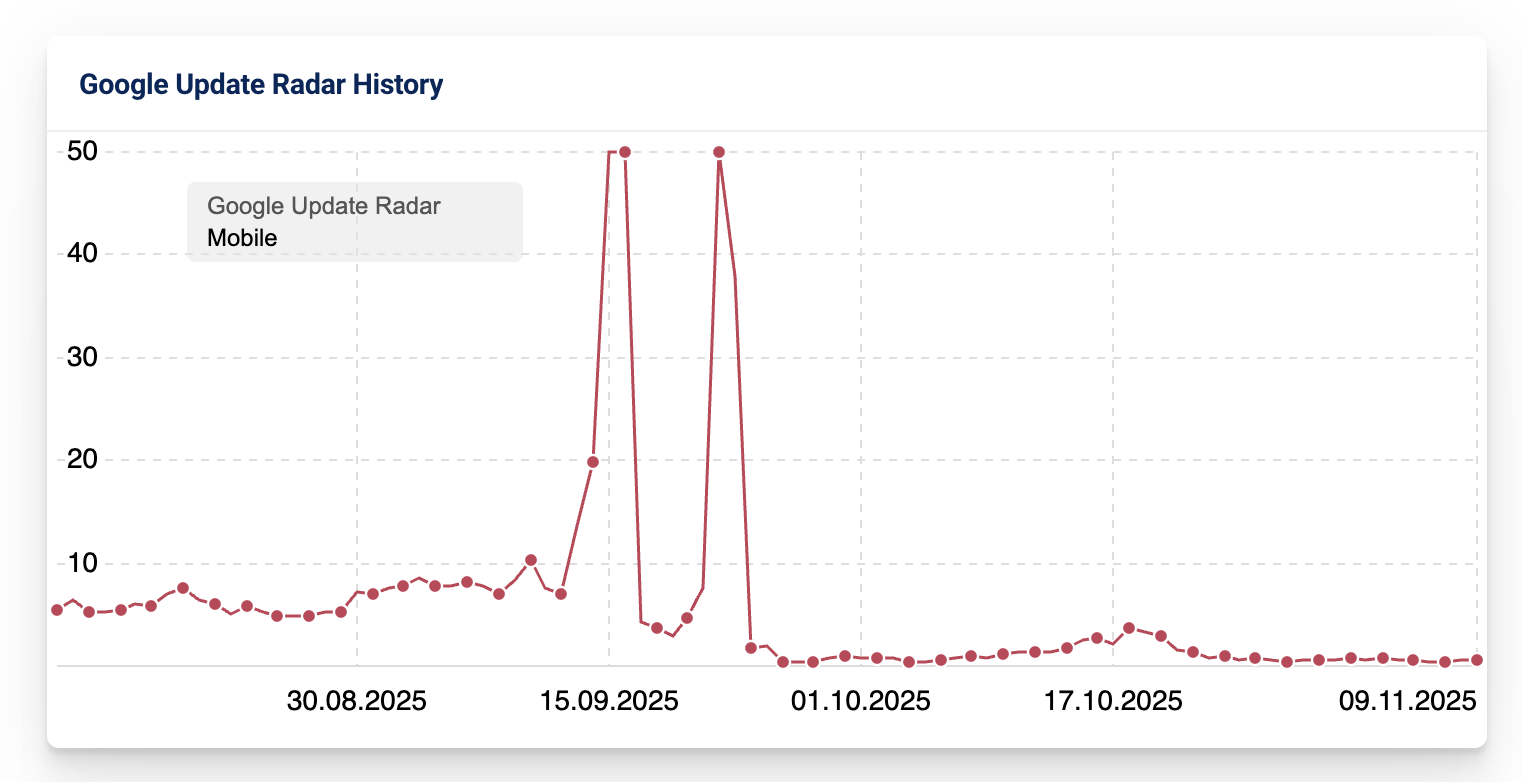Click the 30.08.2025 x-axis date label

[357, 701]
